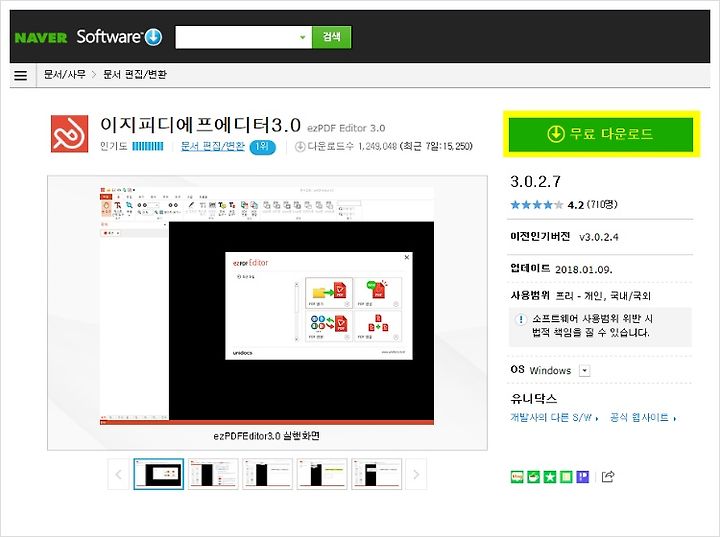
Task: Click the 다운로드수 download count icon
Action: [300, 147]
